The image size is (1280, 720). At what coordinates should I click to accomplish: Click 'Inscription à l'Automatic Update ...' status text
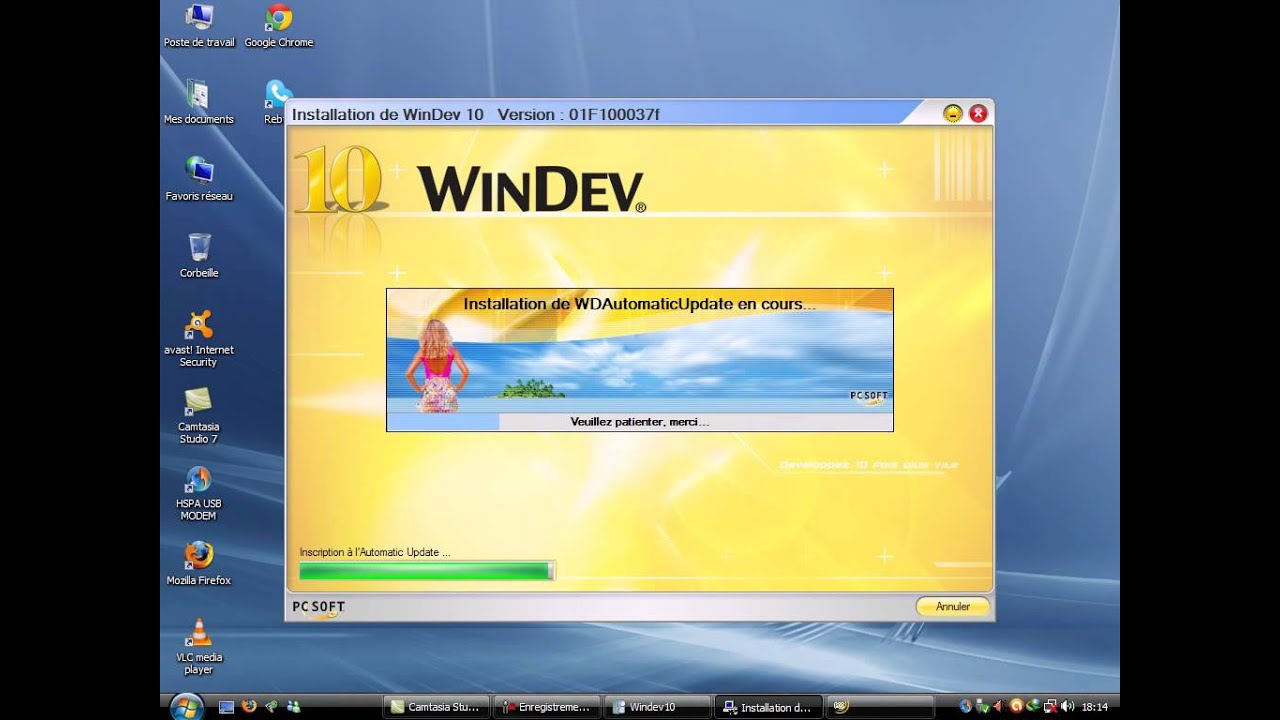tap(375, 552)
